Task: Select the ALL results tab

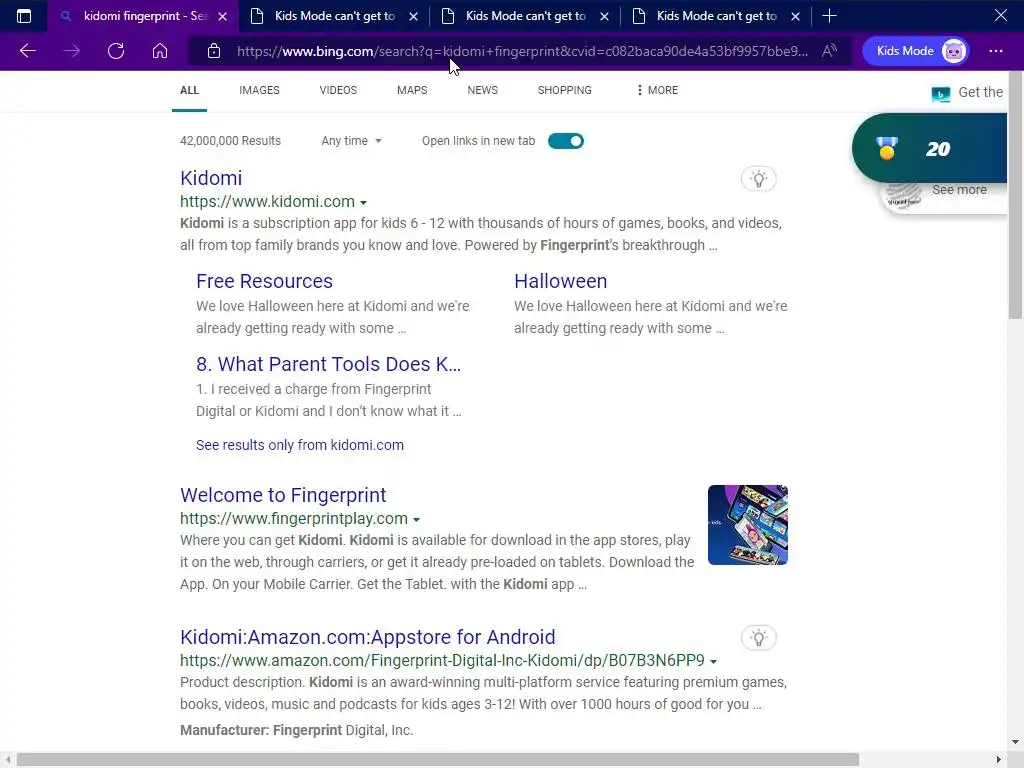Action: tap(189, 90)
